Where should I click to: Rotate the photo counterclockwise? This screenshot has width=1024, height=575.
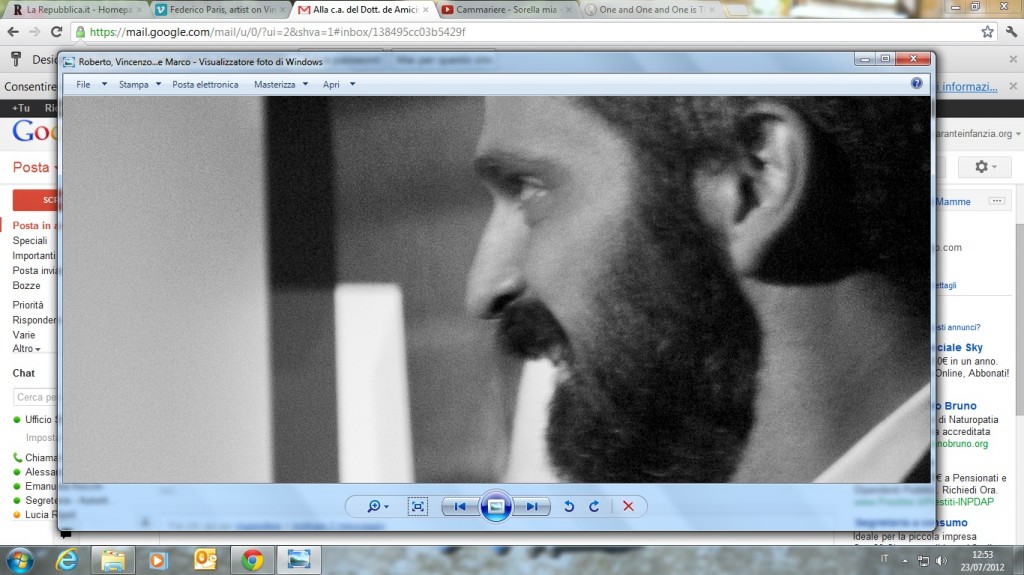569,507
